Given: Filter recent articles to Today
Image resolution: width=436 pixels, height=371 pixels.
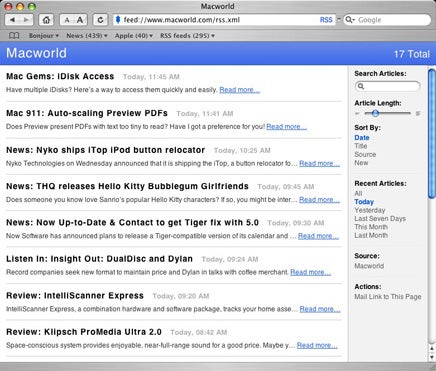Looking at the screenshot, I should point(364,202).
